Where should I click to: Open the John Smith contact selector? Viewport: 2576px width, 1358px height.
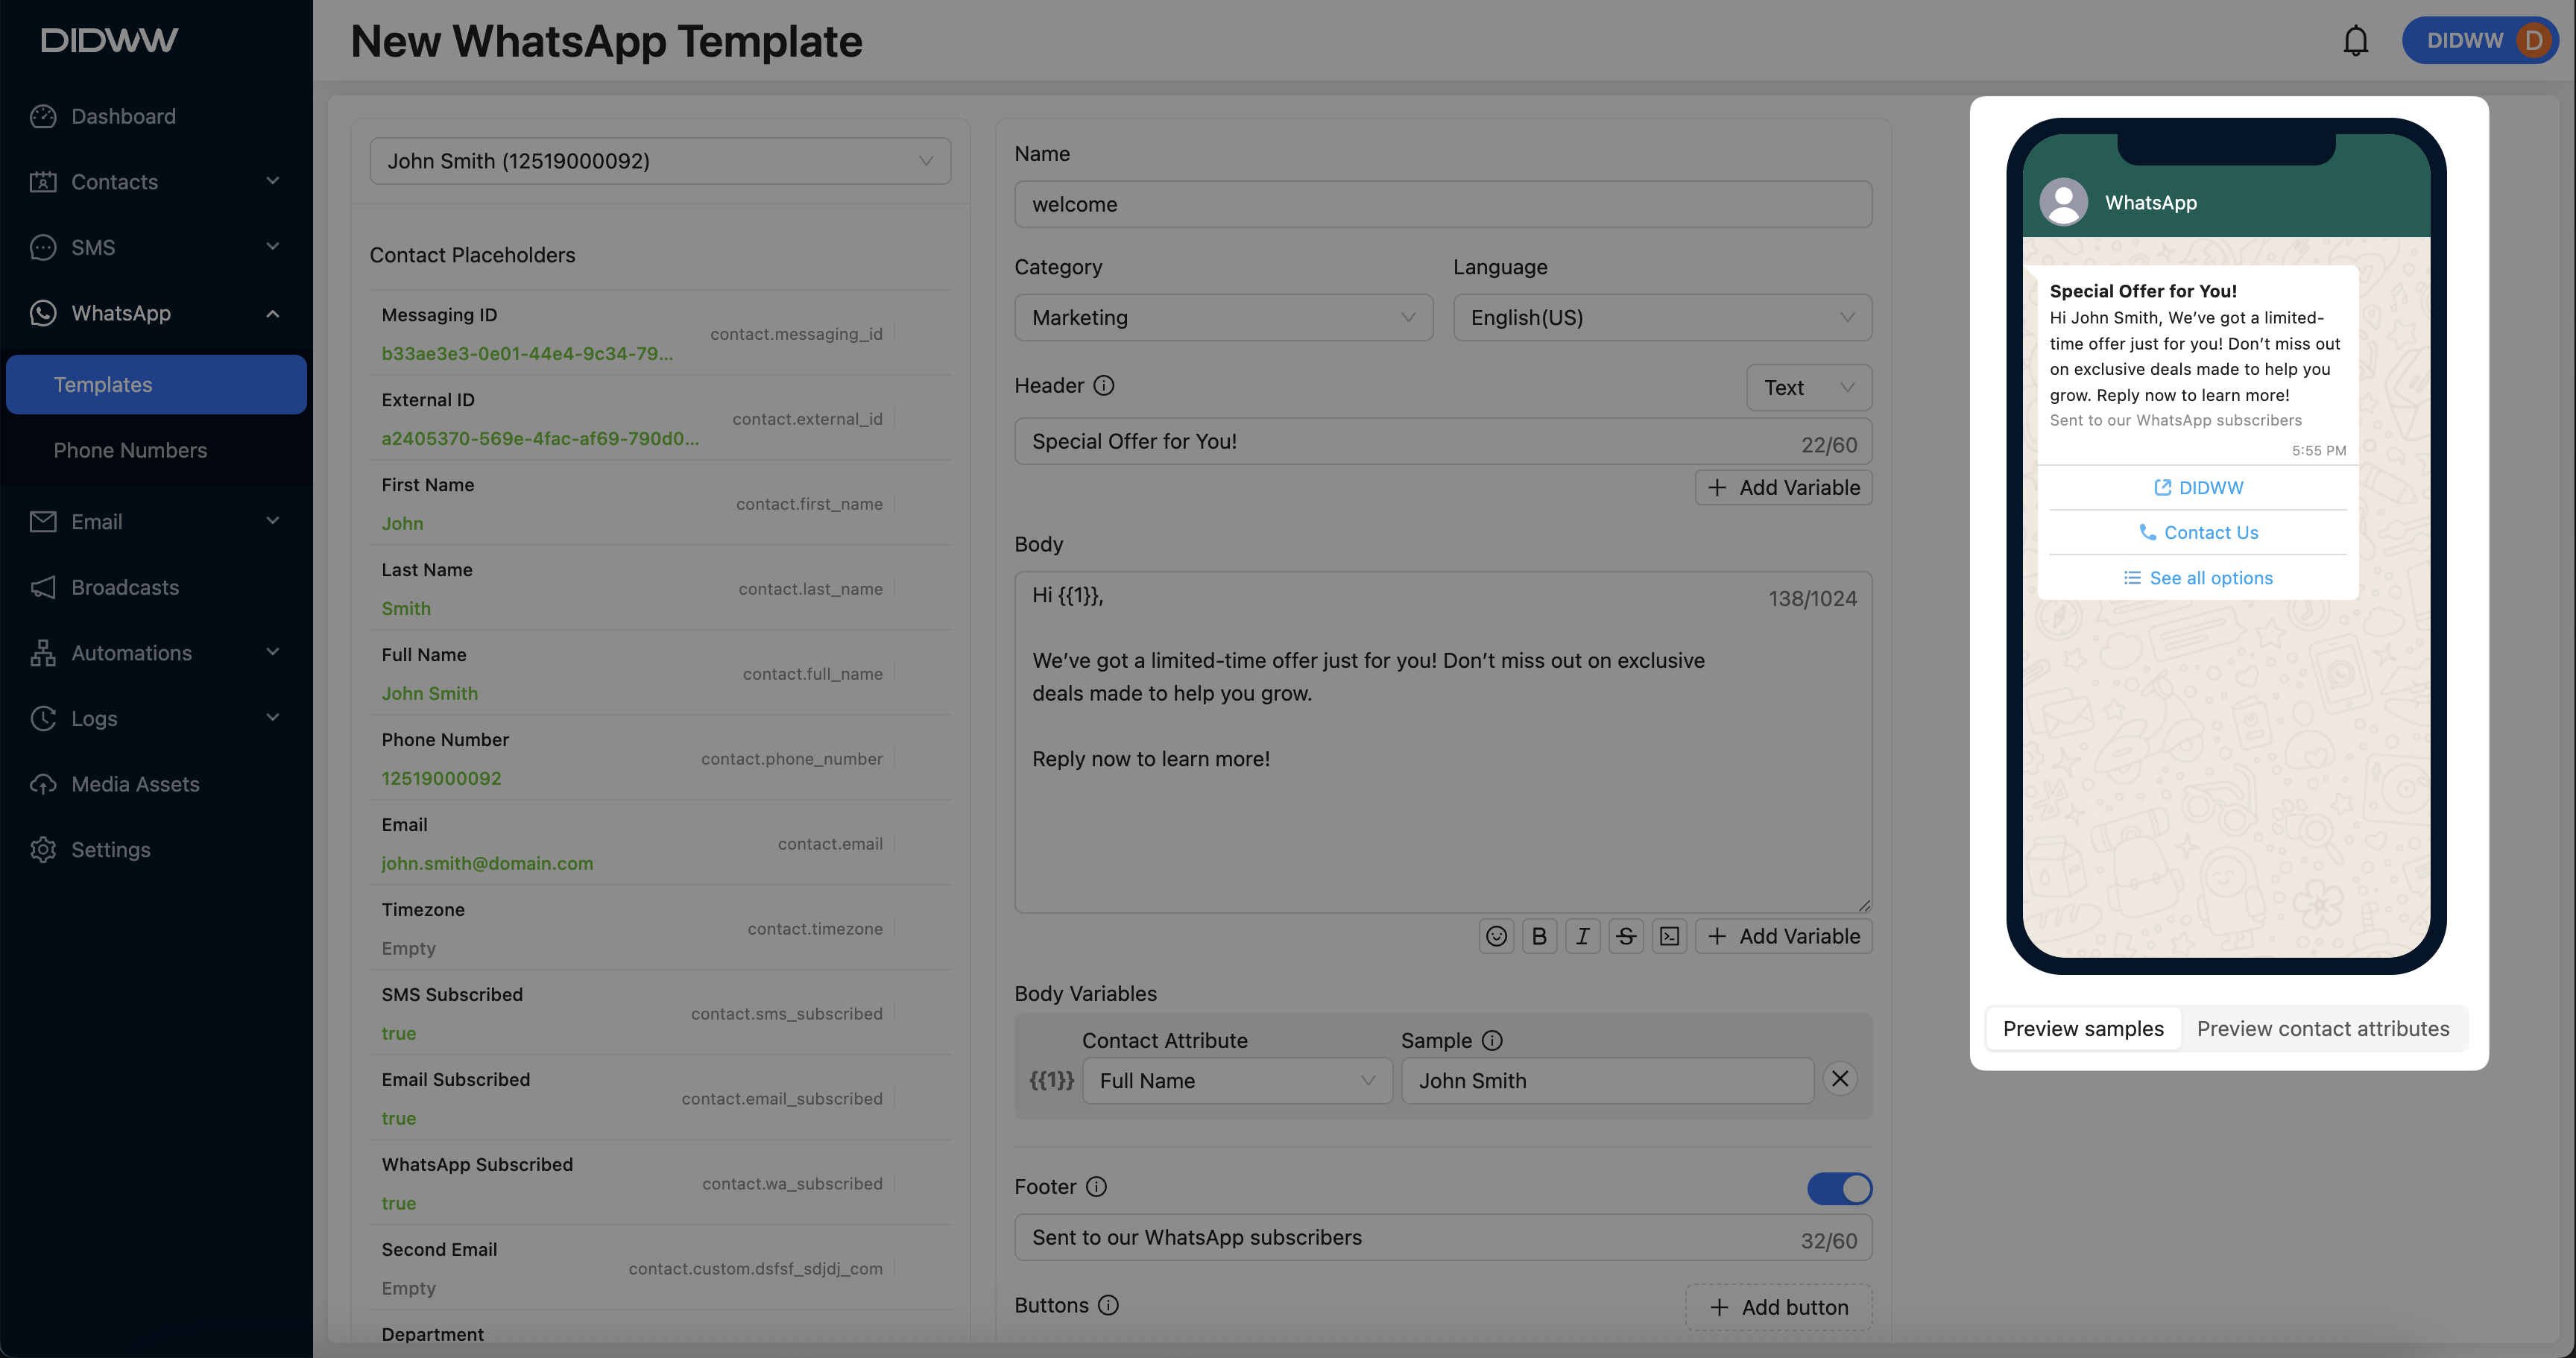pyautogui.click(x=660, y=161)
